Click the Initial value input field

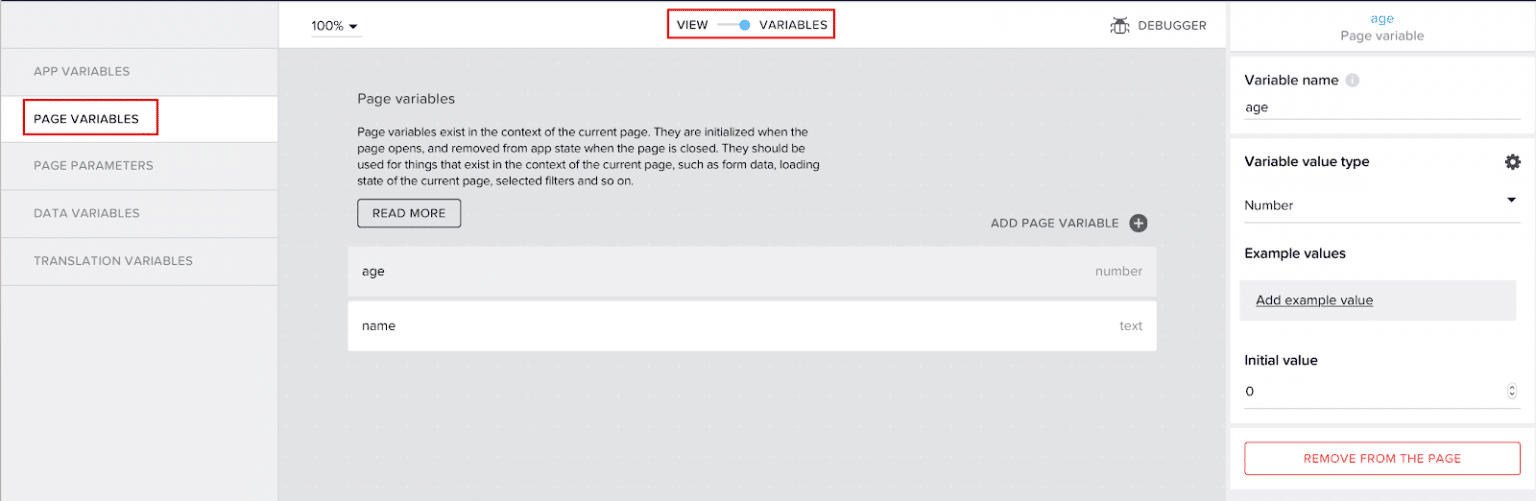1370,392
